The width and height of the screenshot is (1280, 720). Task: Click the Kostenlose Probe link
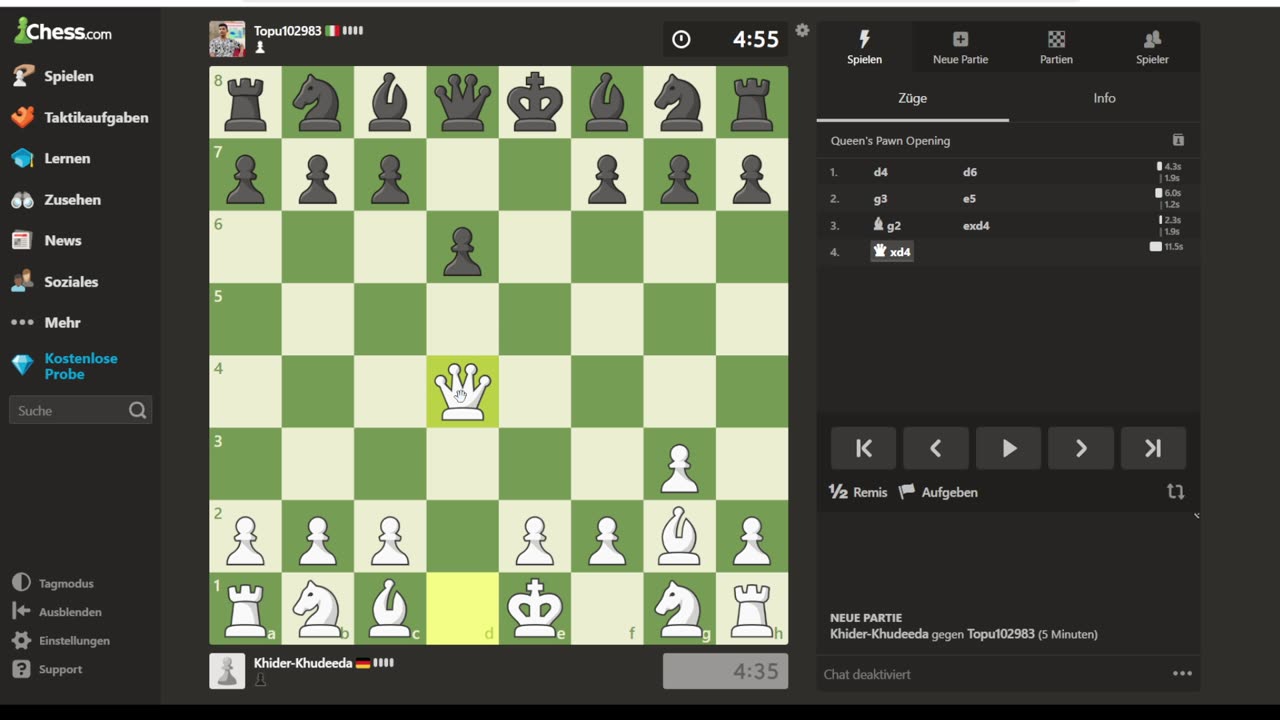point(80,366)
